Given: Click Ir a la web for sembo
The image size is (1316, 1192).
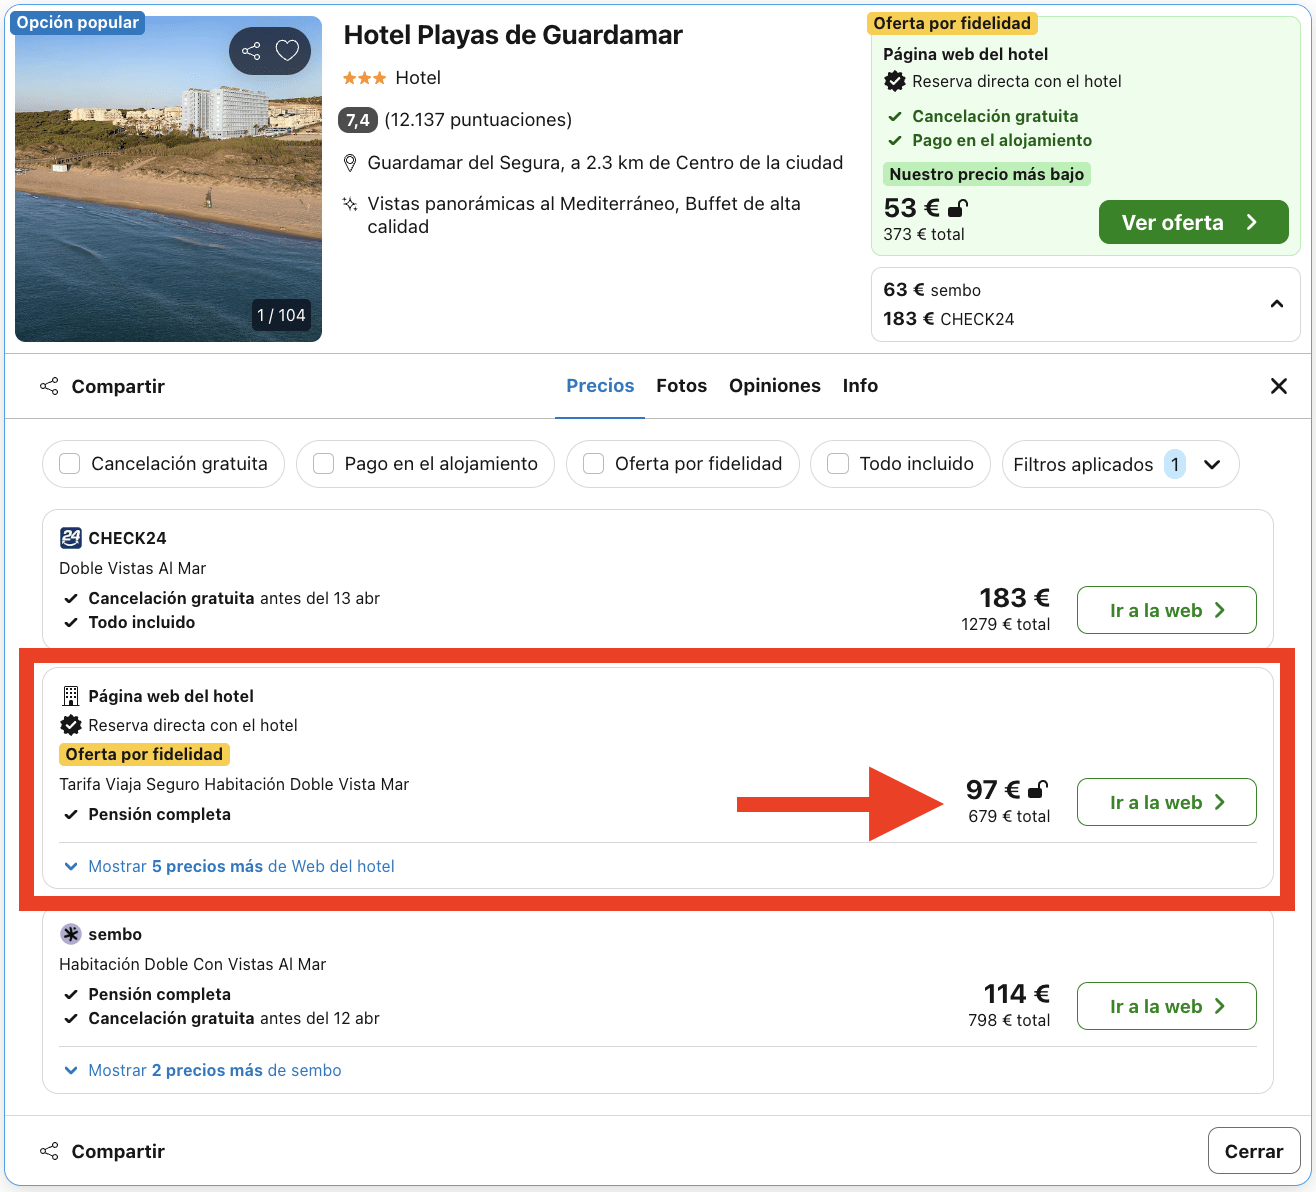Looking at the screenshot, I should click(x=1166, y=1006).
